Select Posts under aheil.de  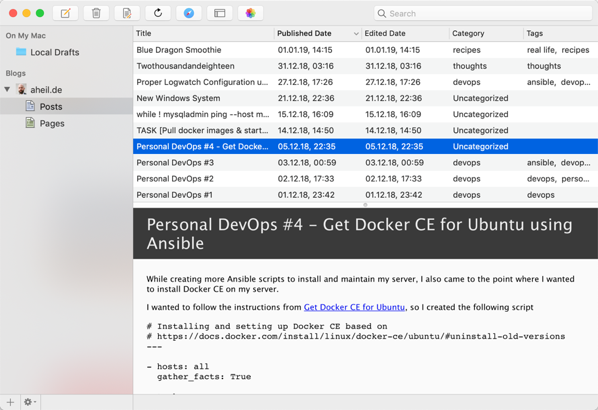point(66,106)
